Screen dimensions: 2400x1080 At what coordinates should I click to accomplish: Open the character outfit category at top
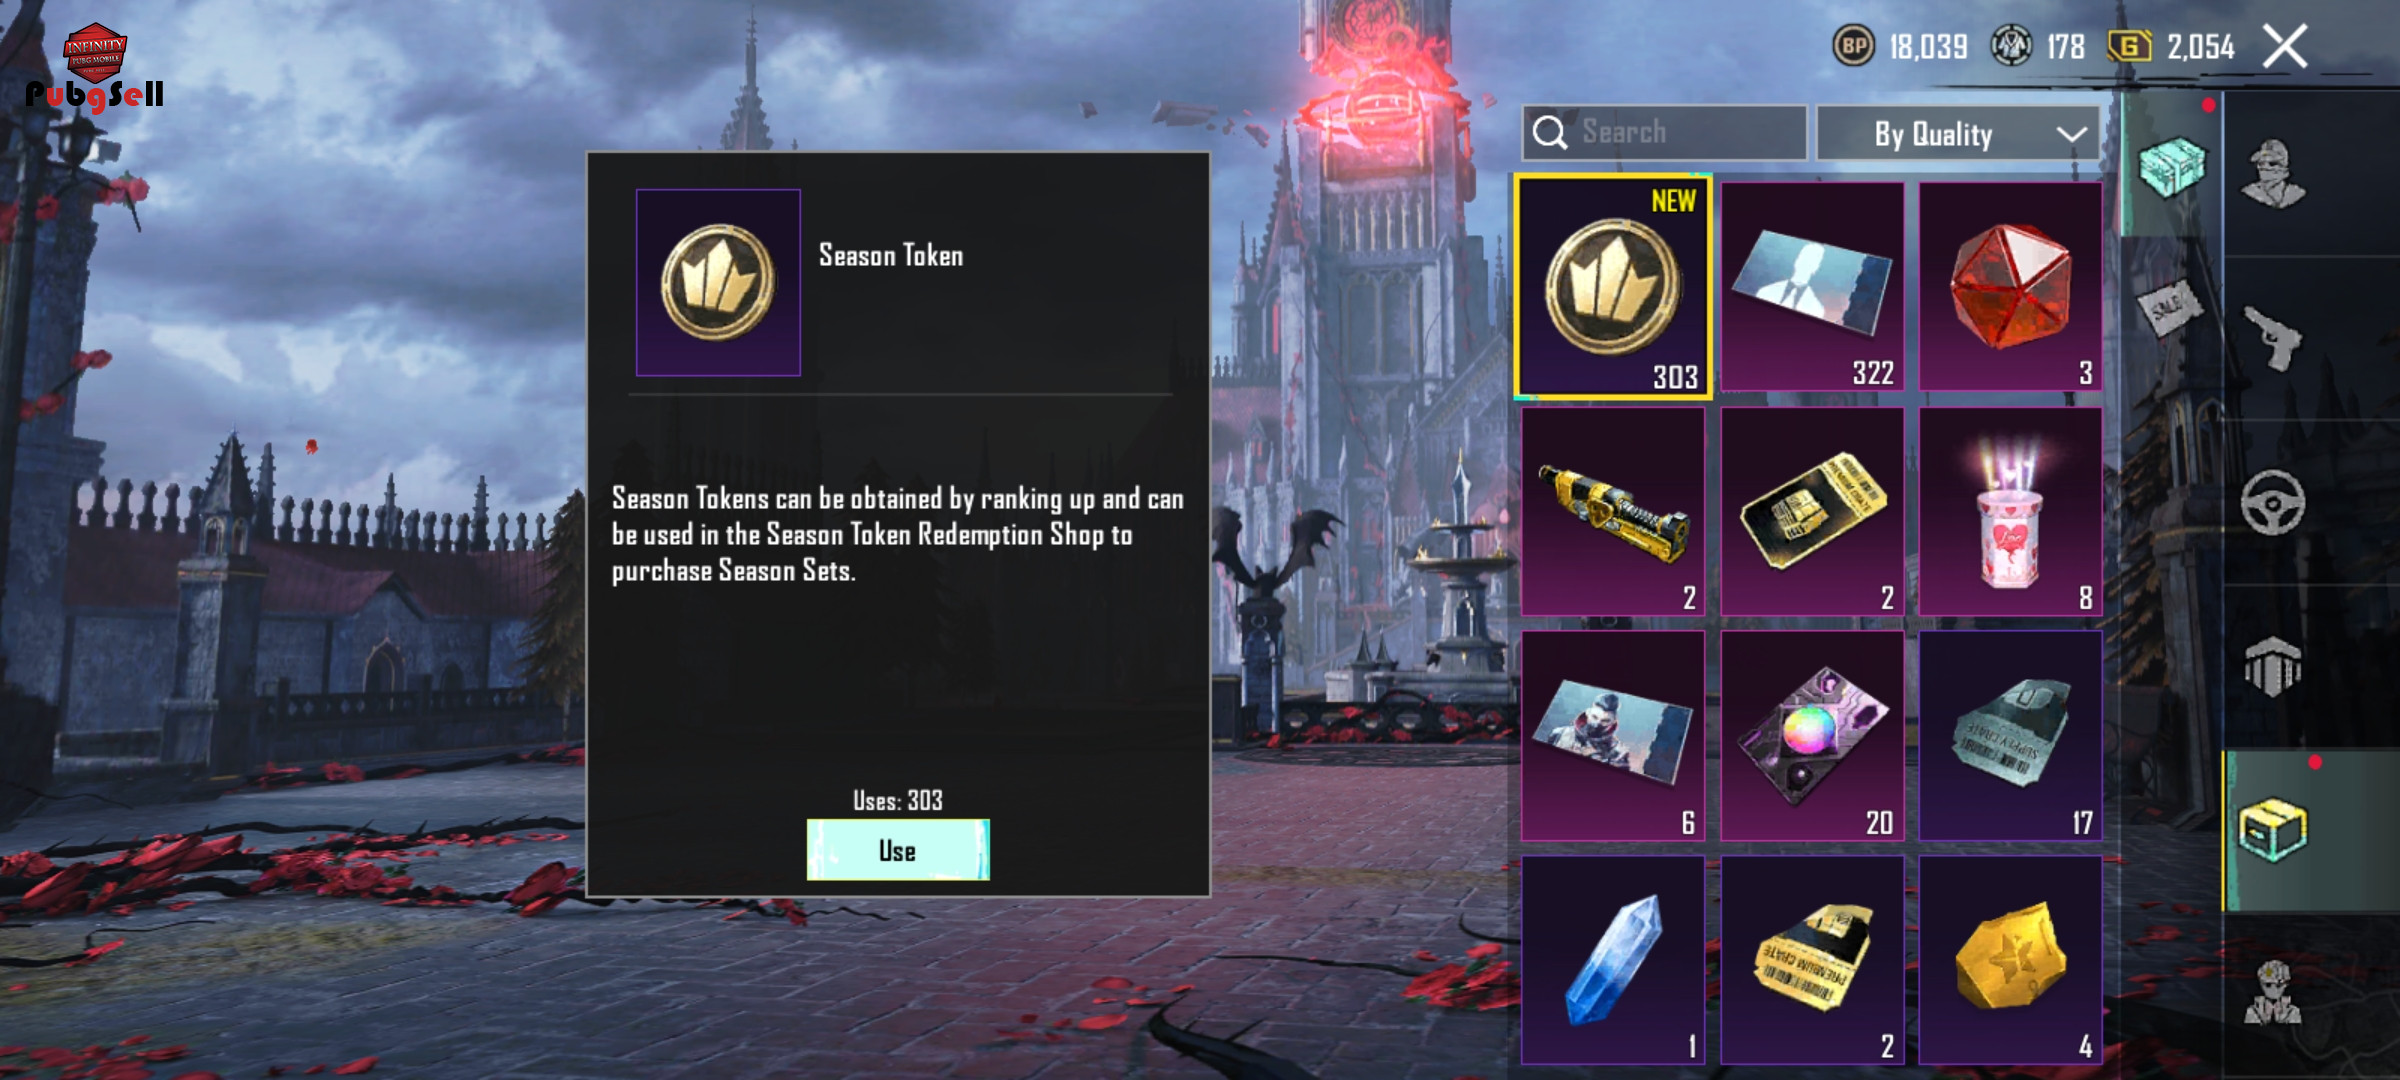2272,173
